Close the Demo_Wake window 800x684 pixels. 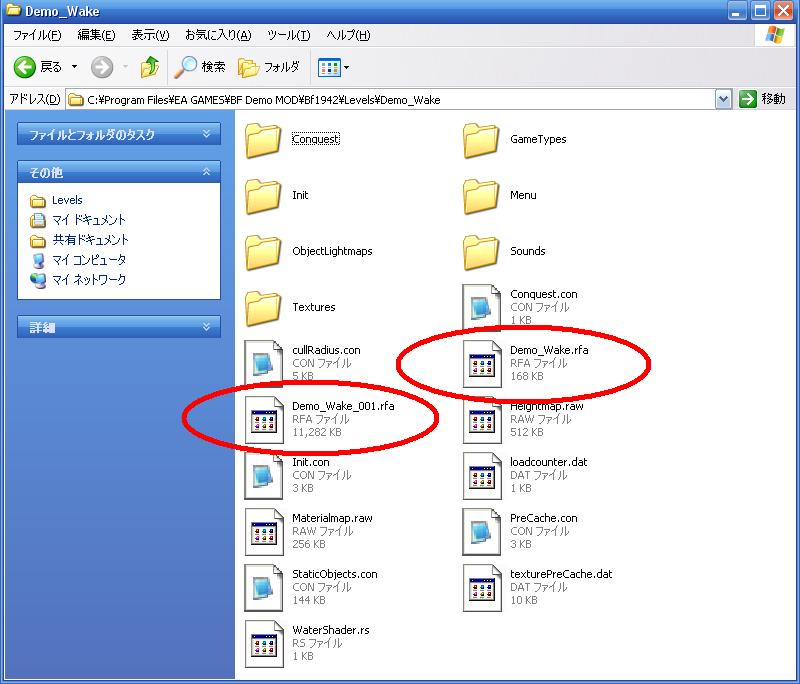click(784, 11)
